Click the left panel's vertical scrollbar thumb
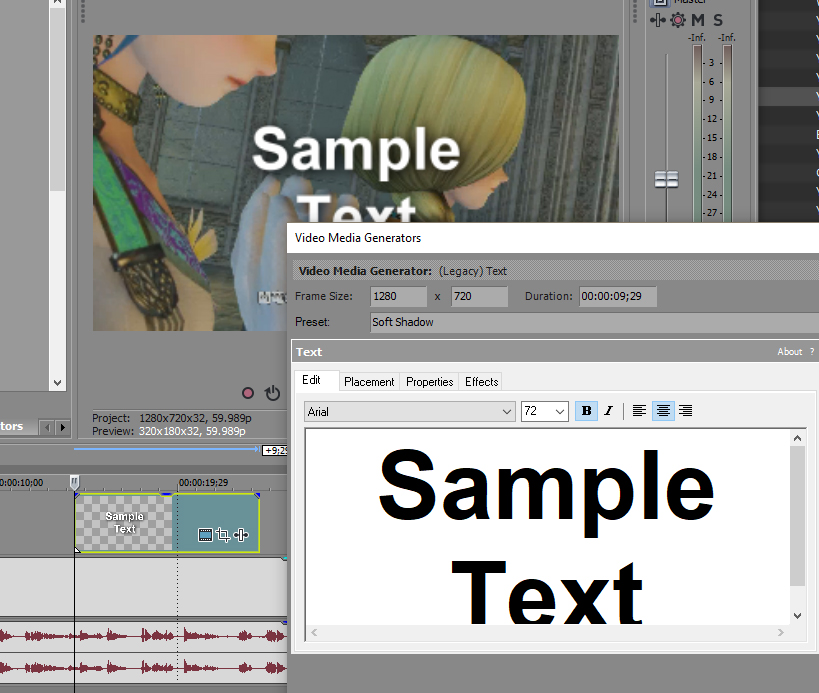Viewport: 819px width, 693px height. point(57,99)
